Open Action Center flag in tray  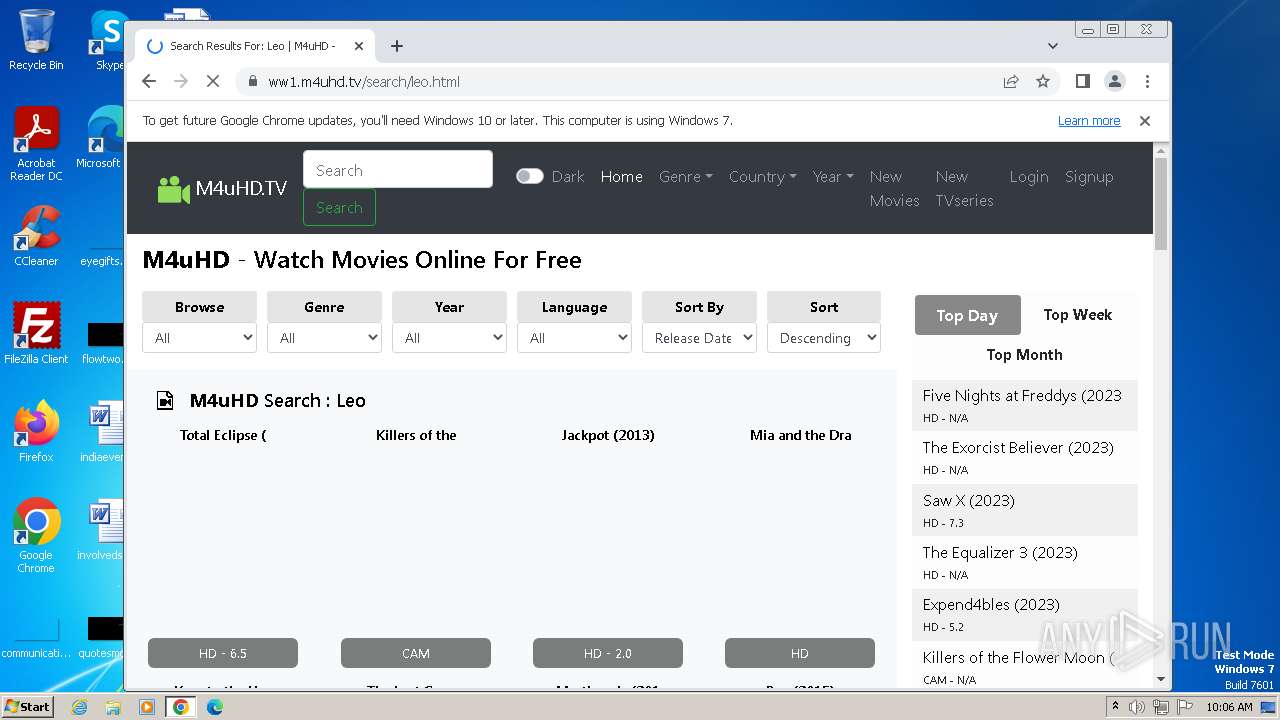tap(1184, 707)
